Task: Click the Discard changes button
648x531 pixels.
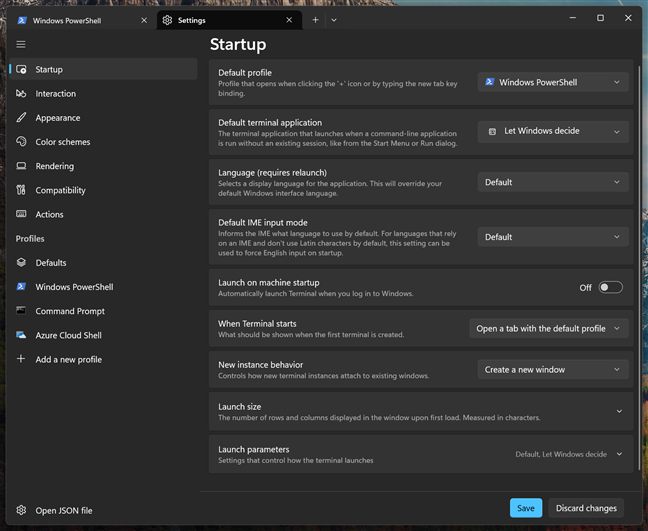Action: (586, 508)
